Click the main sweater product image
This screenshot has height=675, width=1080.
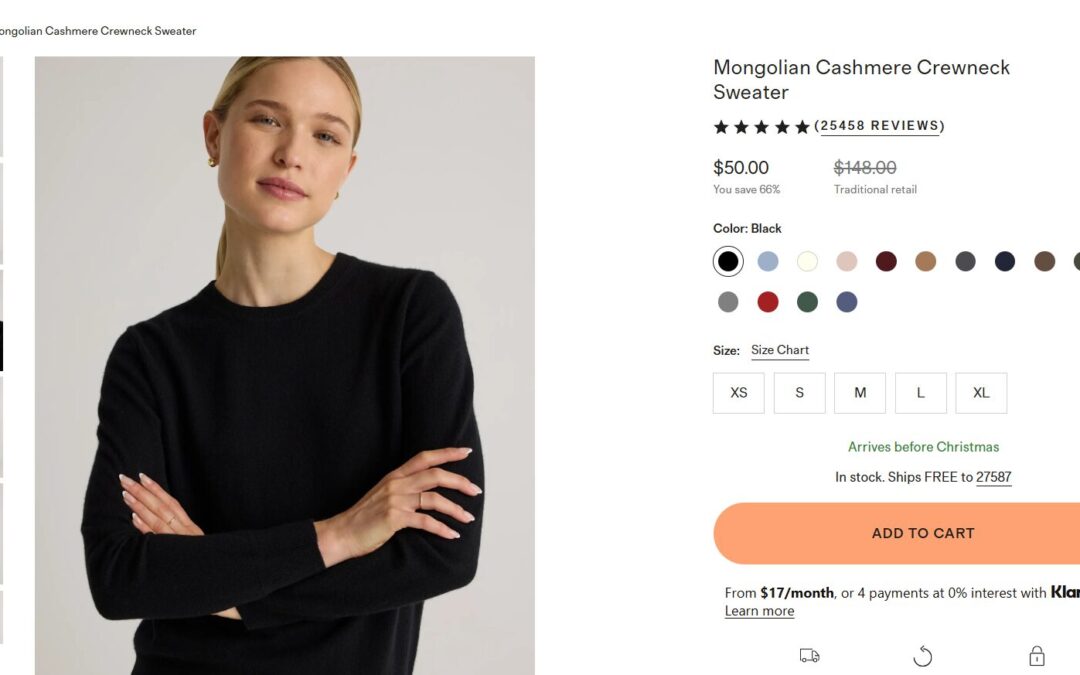point(285,365)
